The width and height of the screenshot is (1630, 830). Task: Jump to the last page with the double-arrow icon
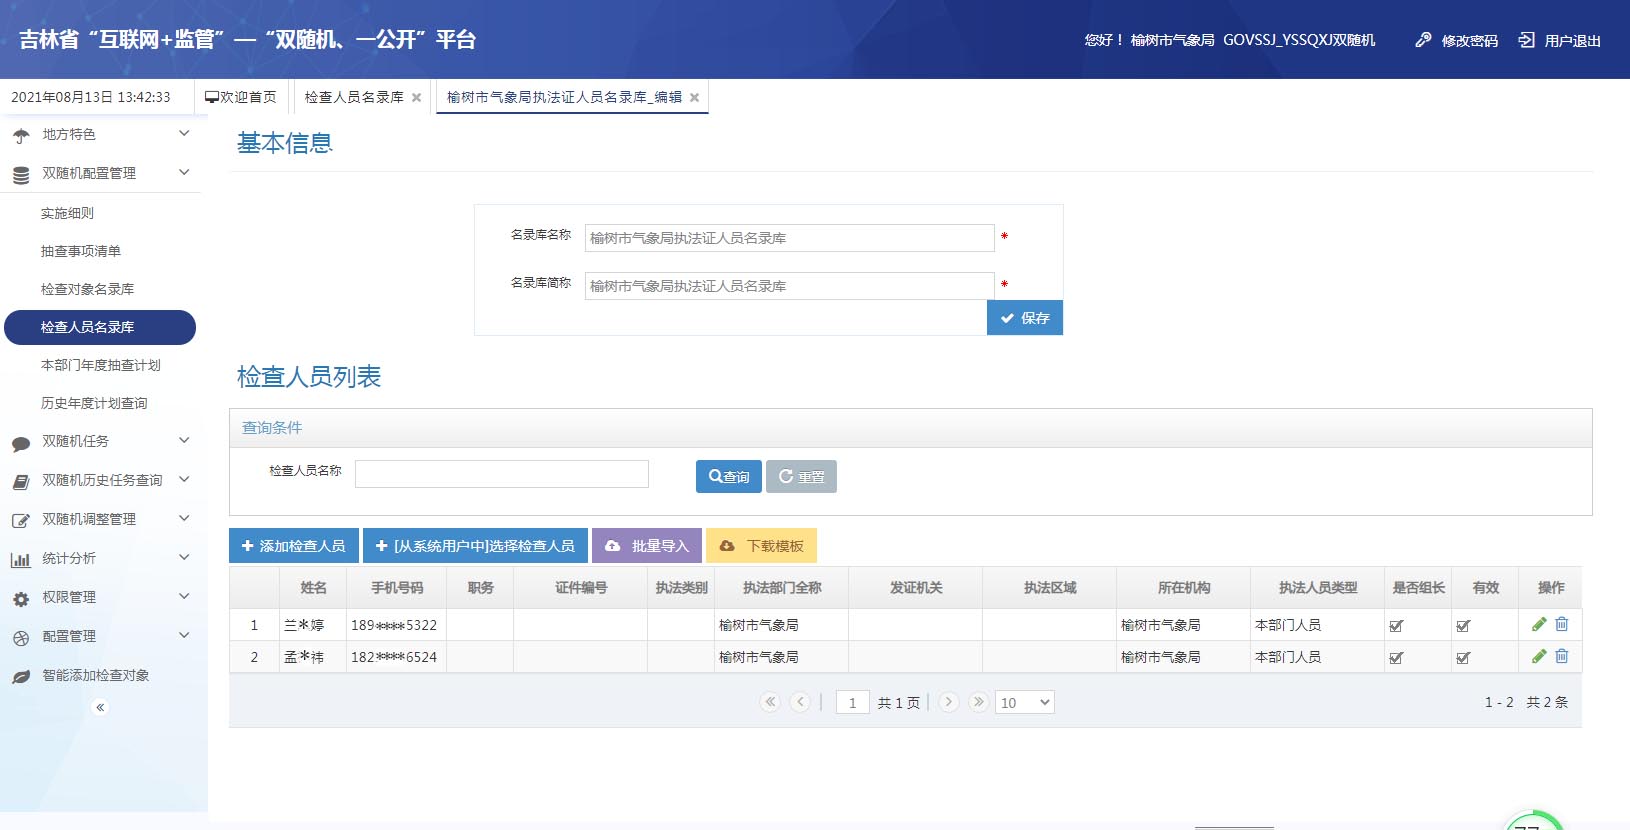point(978,702)
